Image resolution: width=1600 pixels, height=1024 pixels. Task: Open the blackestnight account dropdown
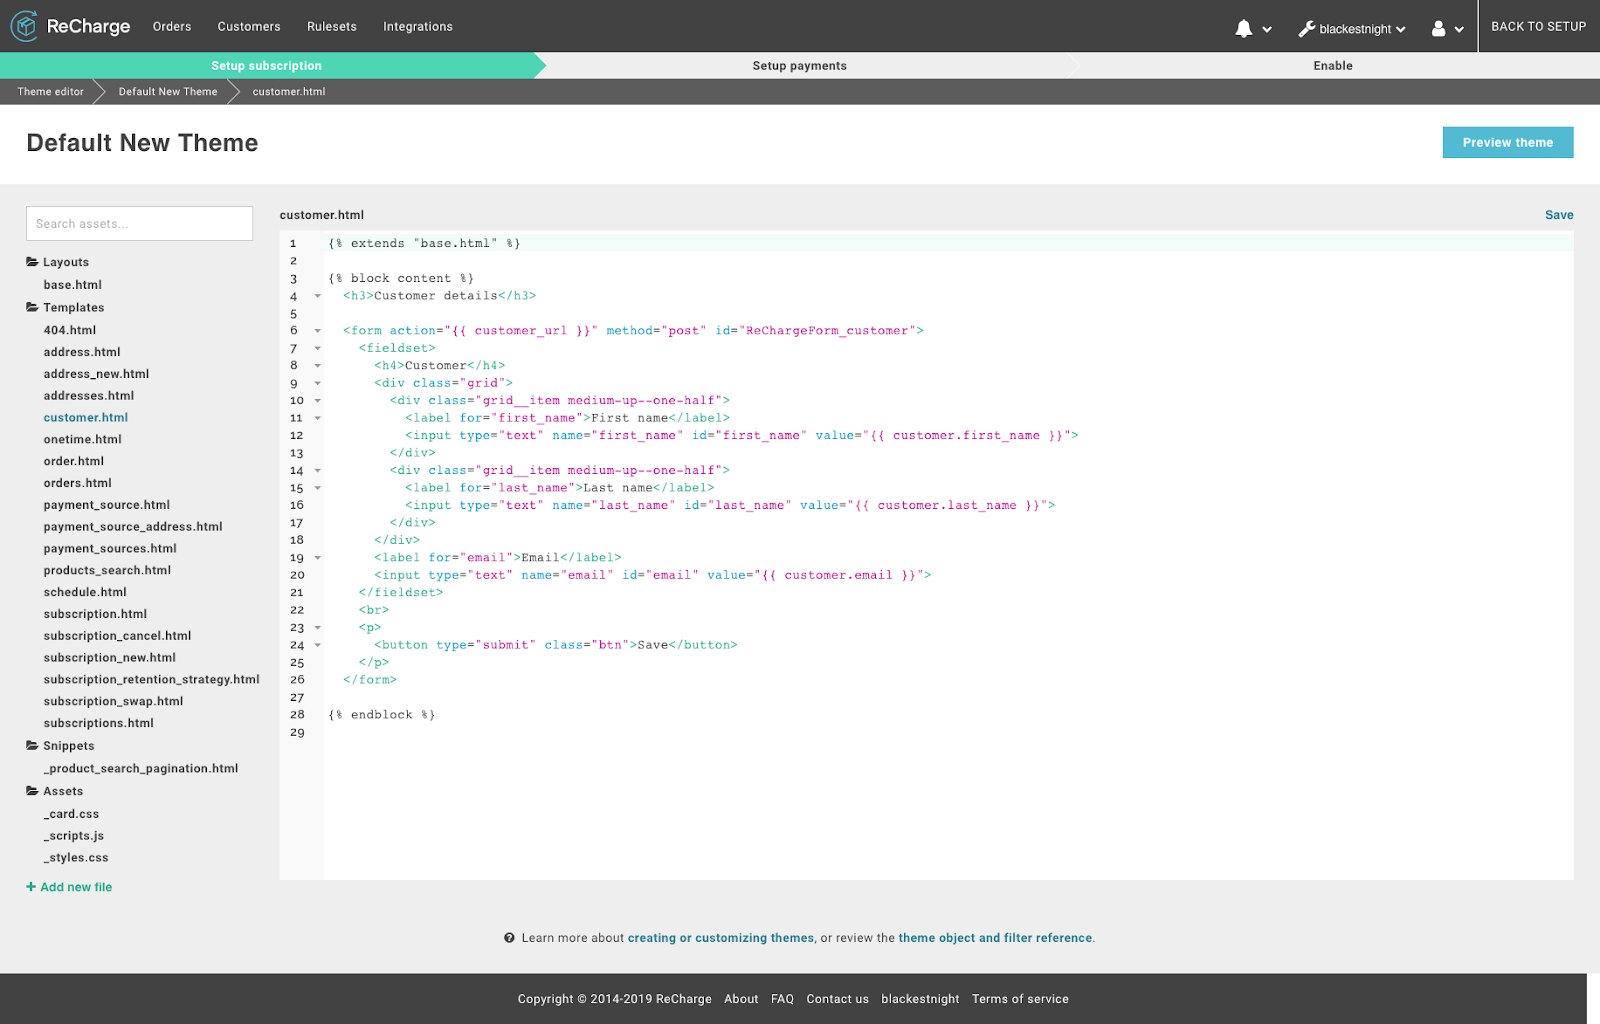[x=1399, y=29]
